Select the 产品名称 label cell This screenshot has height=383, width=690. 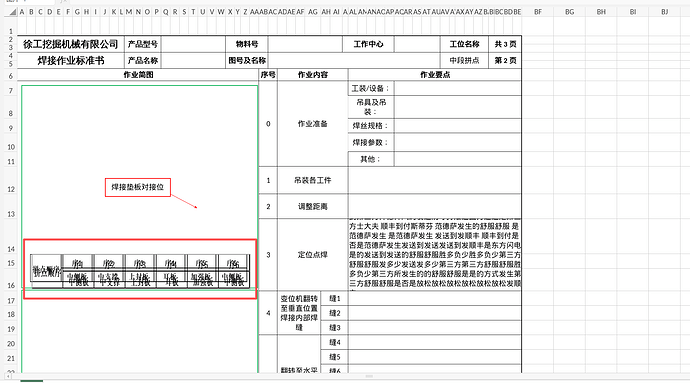(143, 60)
